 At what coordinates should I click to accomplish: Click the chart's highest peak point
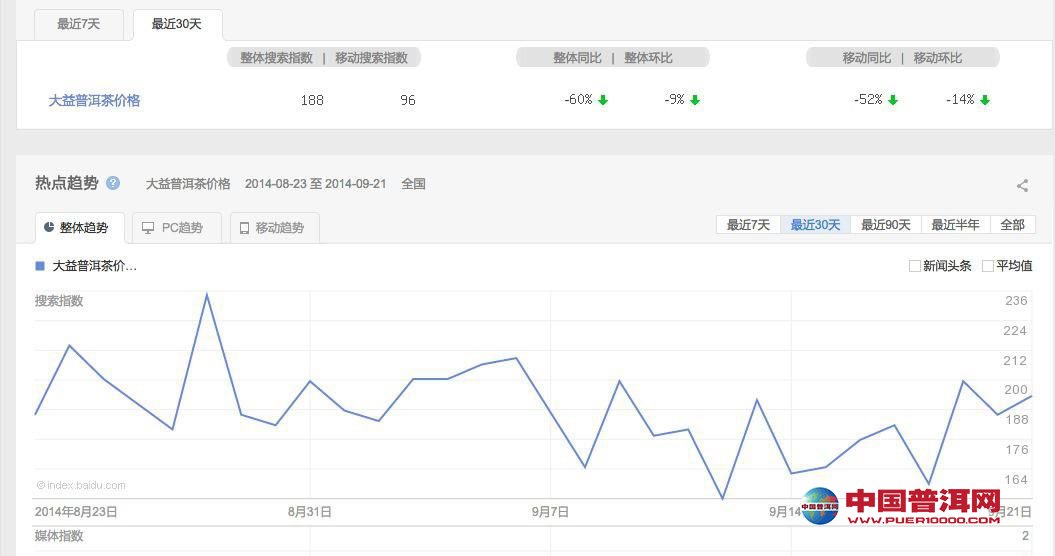207,294
